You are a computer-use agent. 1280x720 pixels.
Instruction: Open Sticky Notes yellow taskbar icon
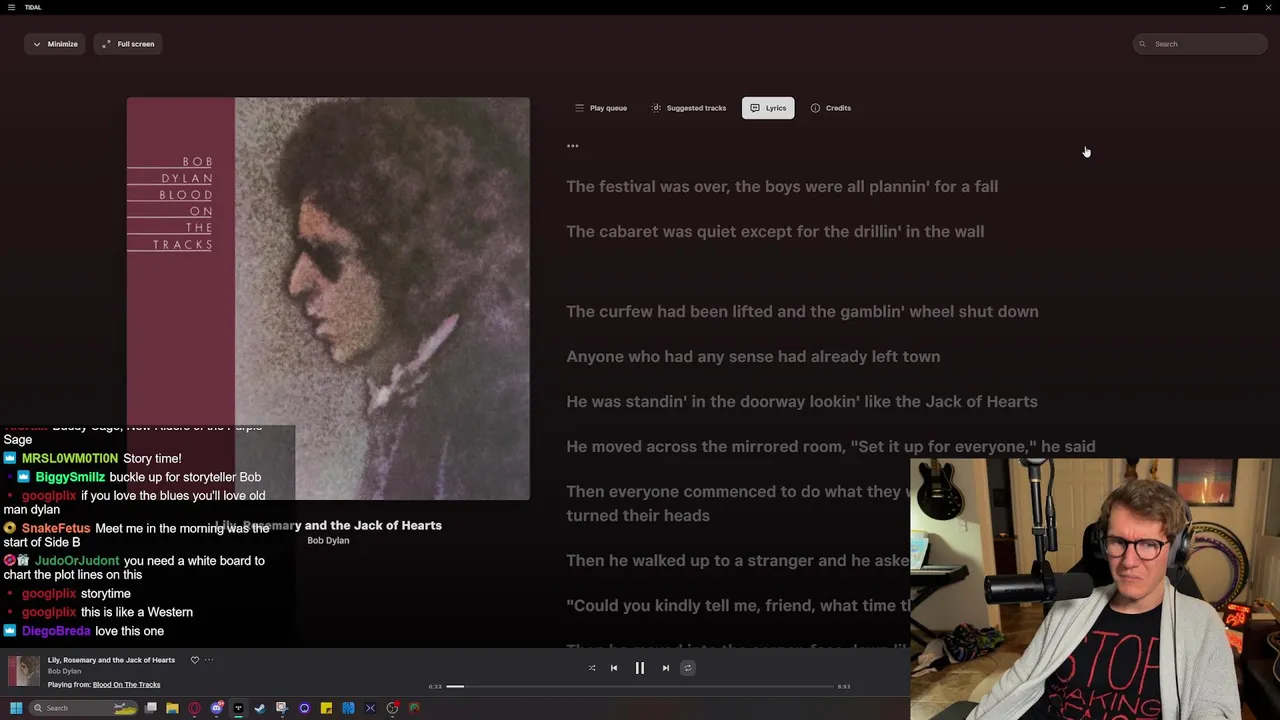pos(326,708)
